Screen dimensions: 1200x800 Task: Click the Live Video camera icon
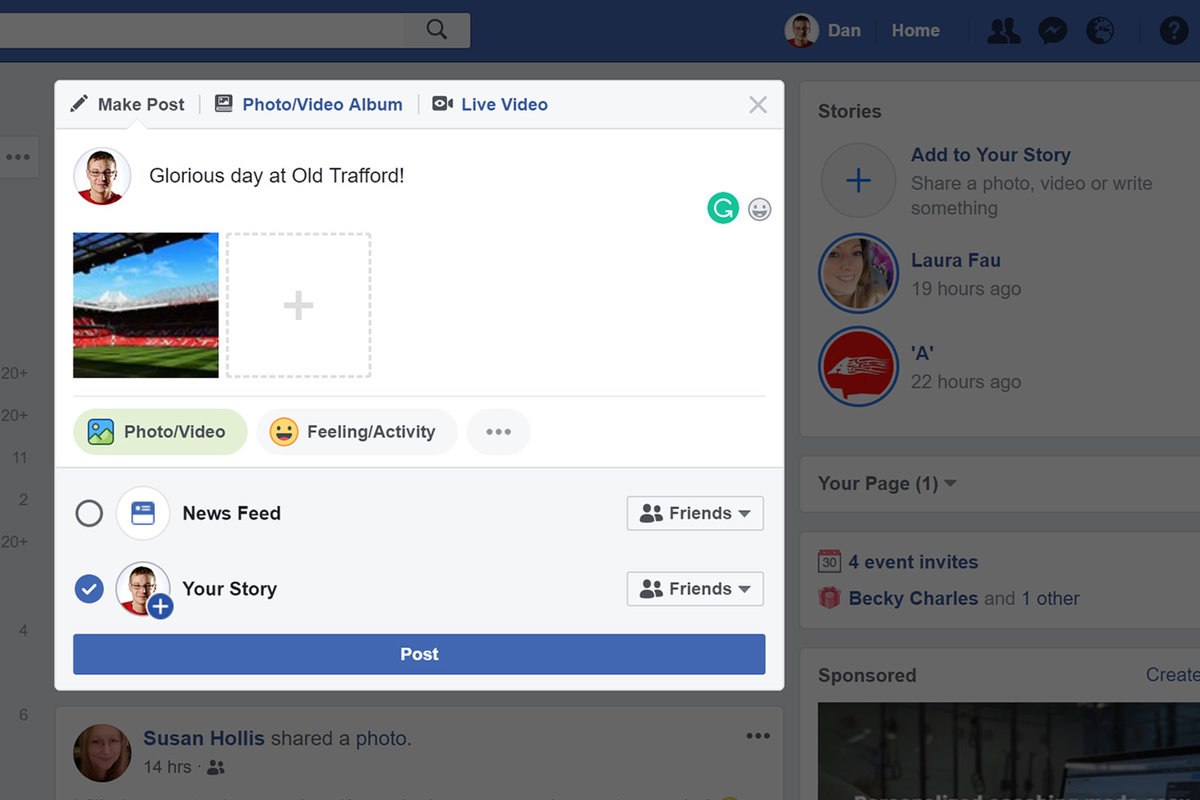coord(441,103)
